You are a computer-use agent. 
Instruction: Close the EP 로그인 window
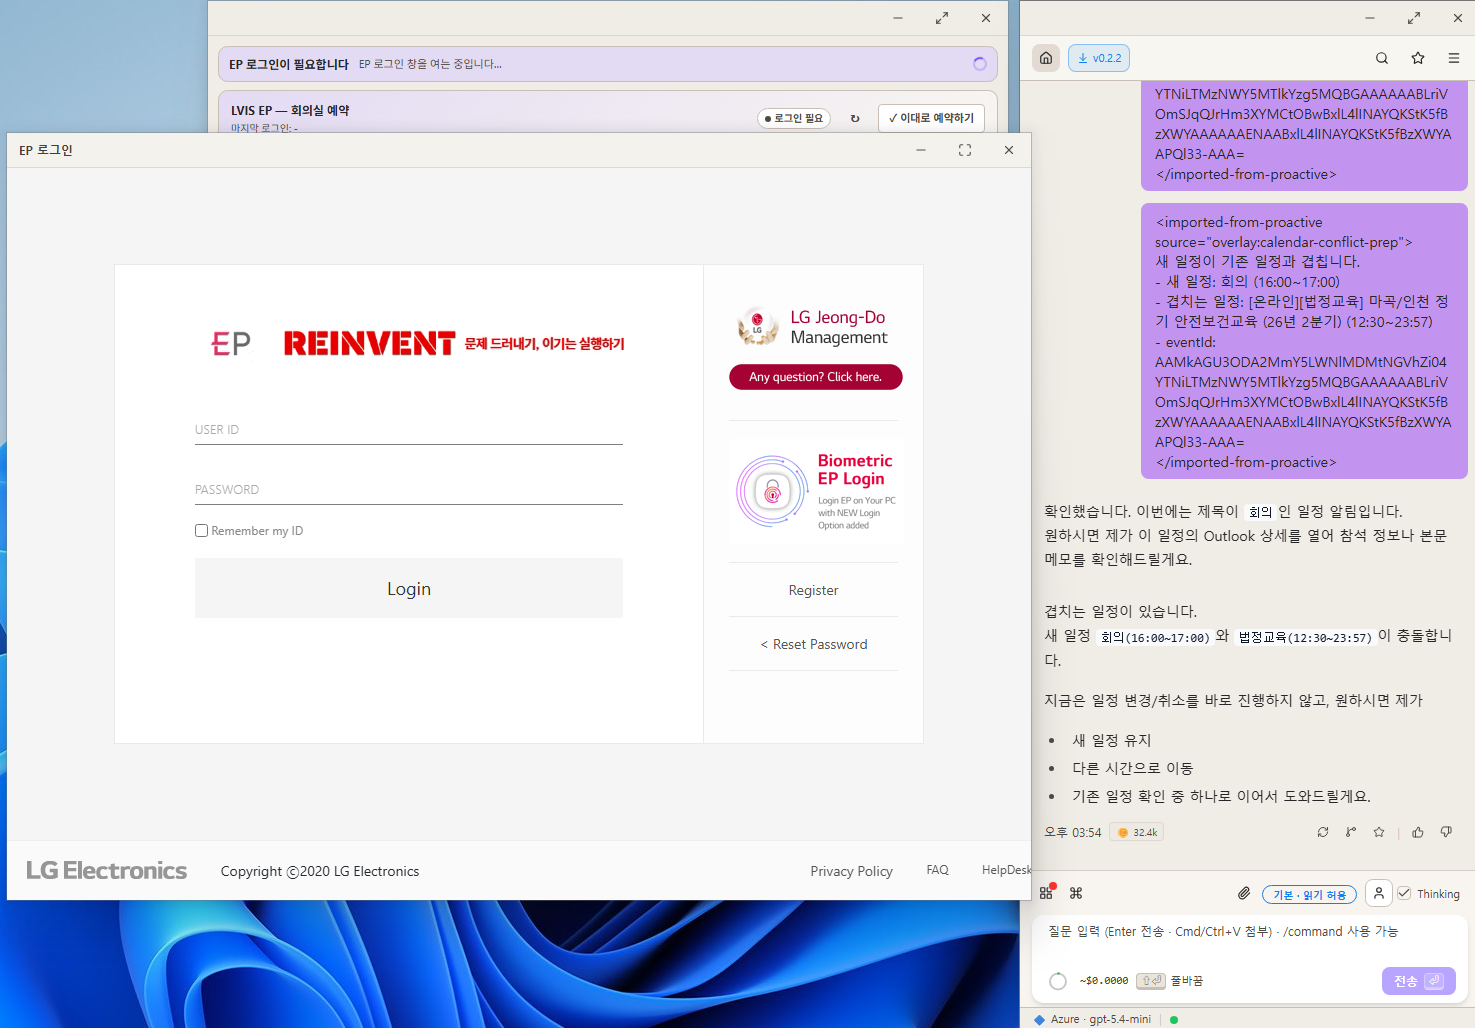pyautogui.click(x=1009, y=150)
